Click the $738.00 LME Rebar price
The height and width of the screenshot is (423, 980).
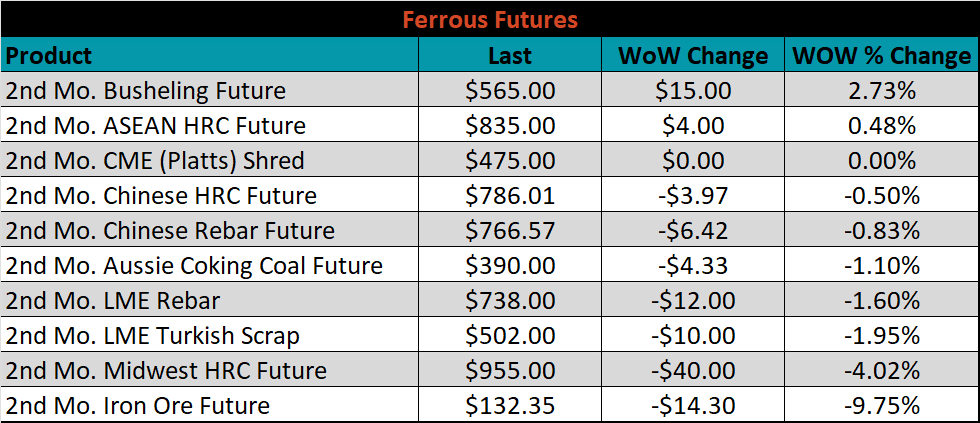tap(510, 300)
